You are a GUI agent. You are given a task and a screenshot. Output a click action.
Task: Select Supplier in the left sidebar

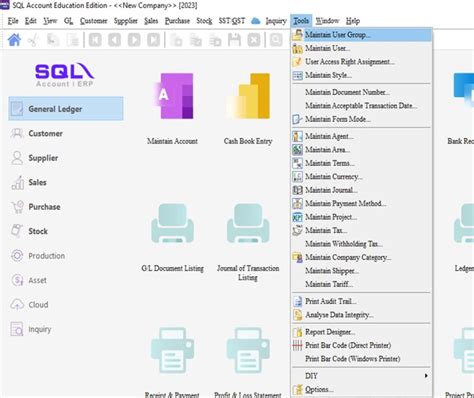coord(66,158)
